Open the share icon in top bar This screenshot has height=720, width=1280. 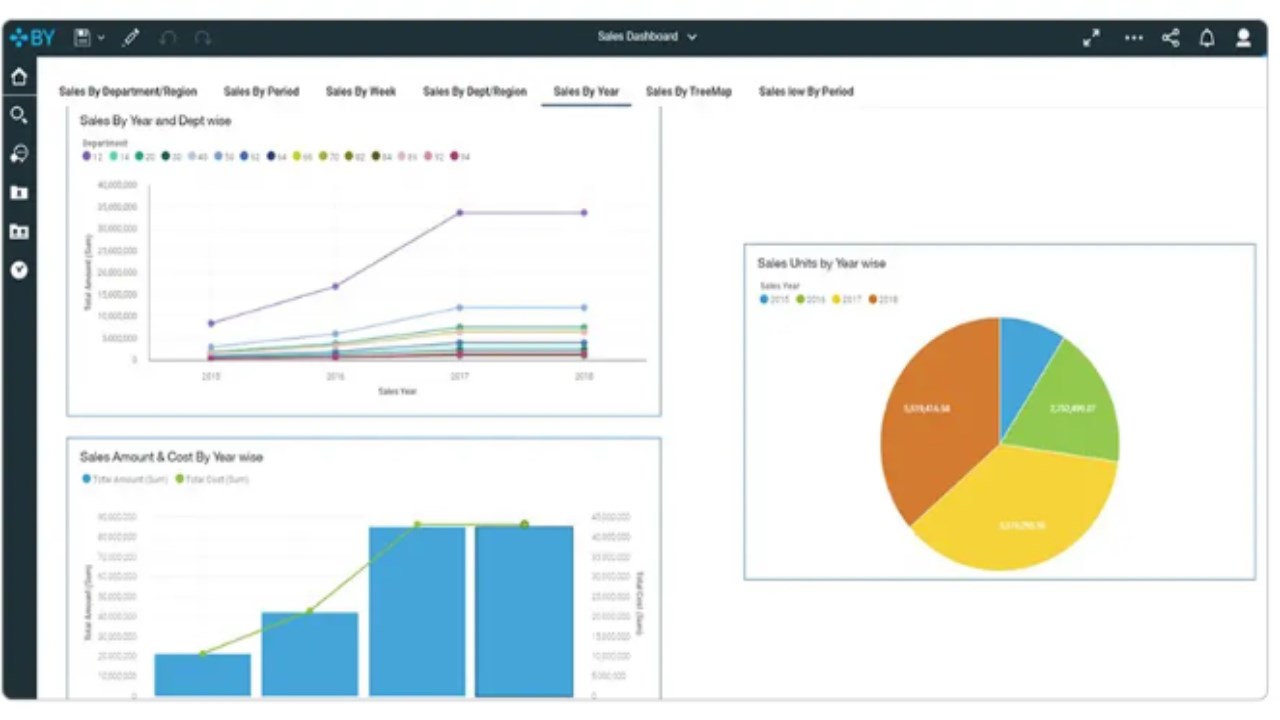point(1170,38)
